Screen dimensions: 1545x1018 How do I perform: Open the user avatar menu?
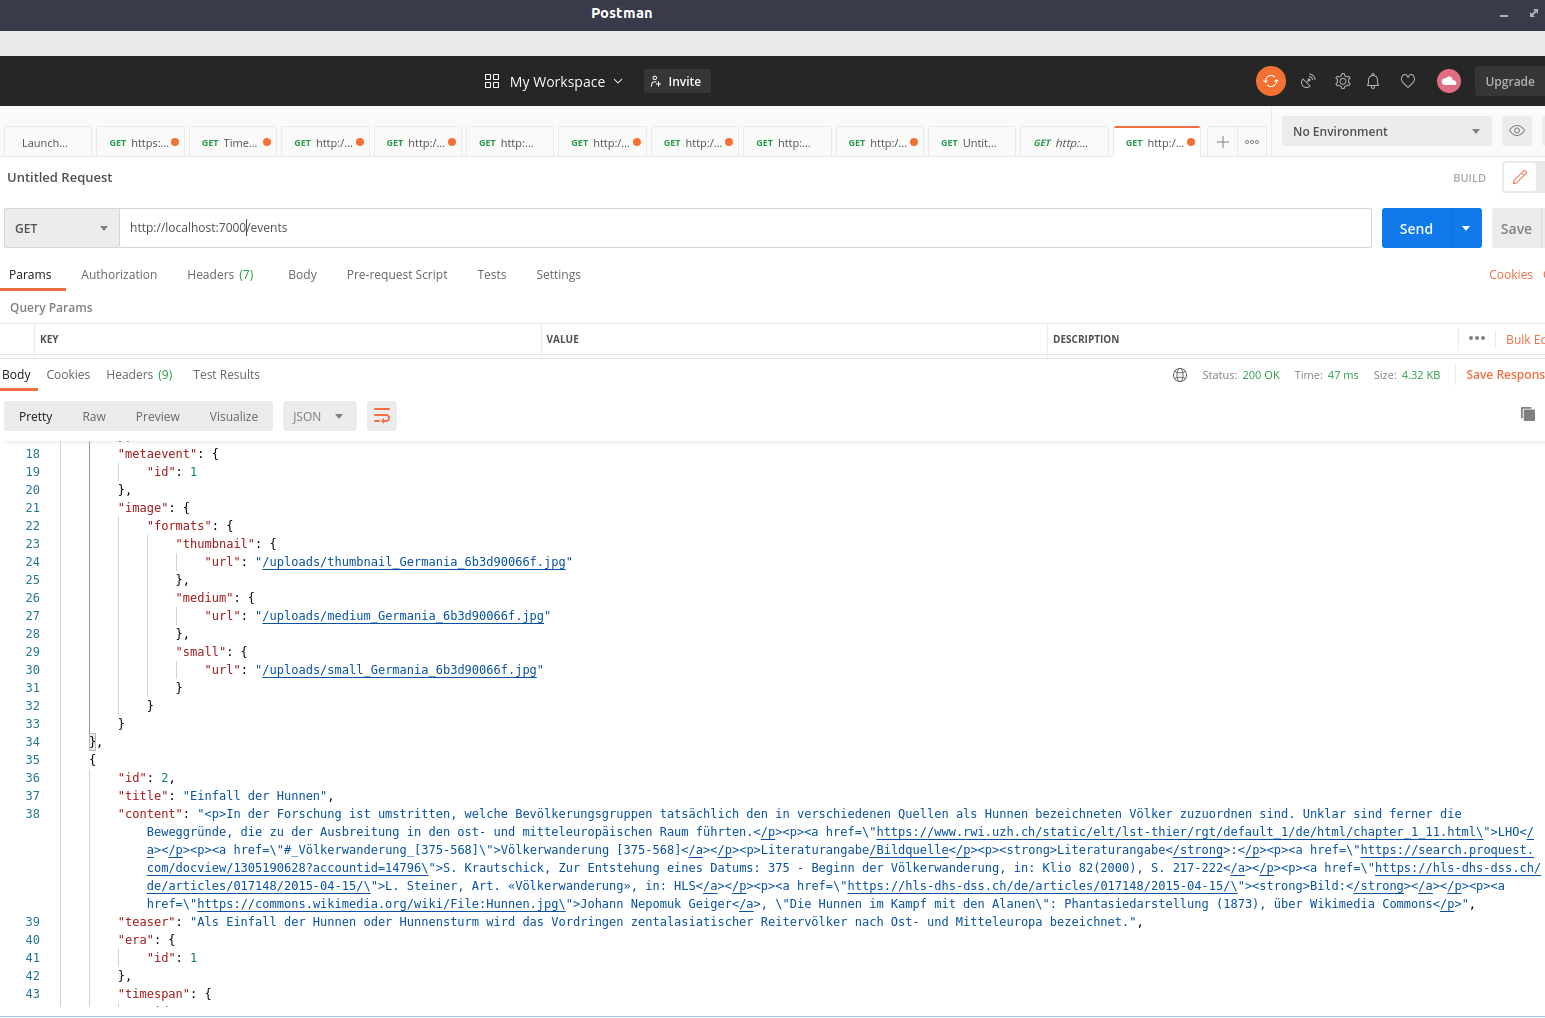click(x=1449, y=81)
